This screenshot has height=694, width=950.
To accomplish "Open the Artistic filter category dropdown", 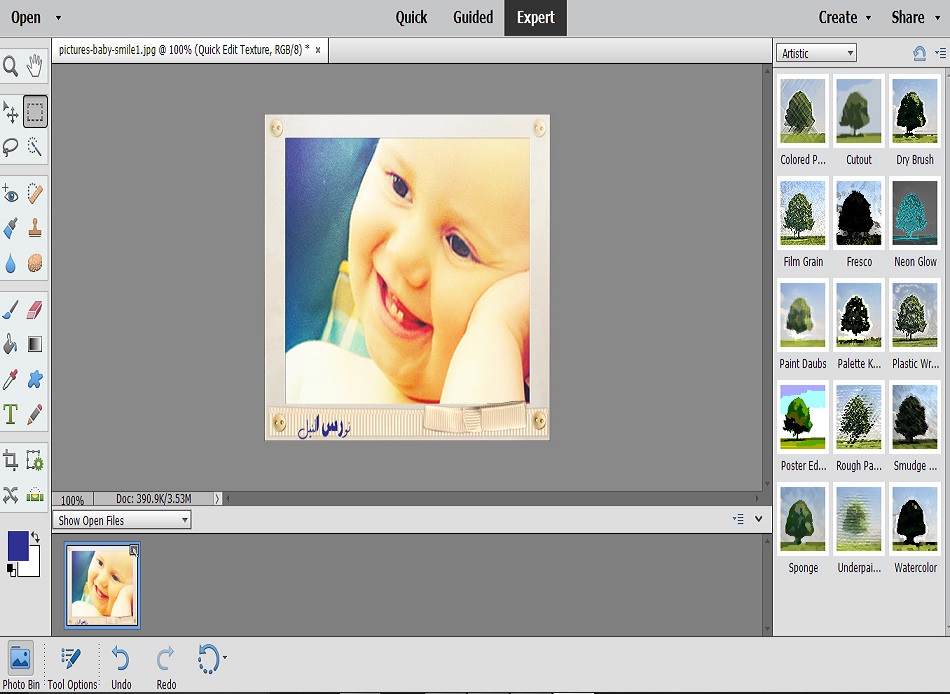I will [817, 53].
